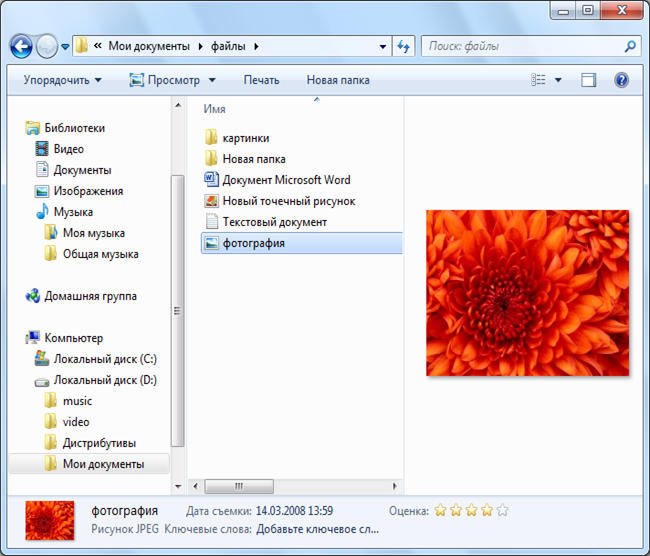This screenshot has height=556, width=650.
Task: Click the navigation pane vertical scrollbar thumb
Action: tap(178, 311)
